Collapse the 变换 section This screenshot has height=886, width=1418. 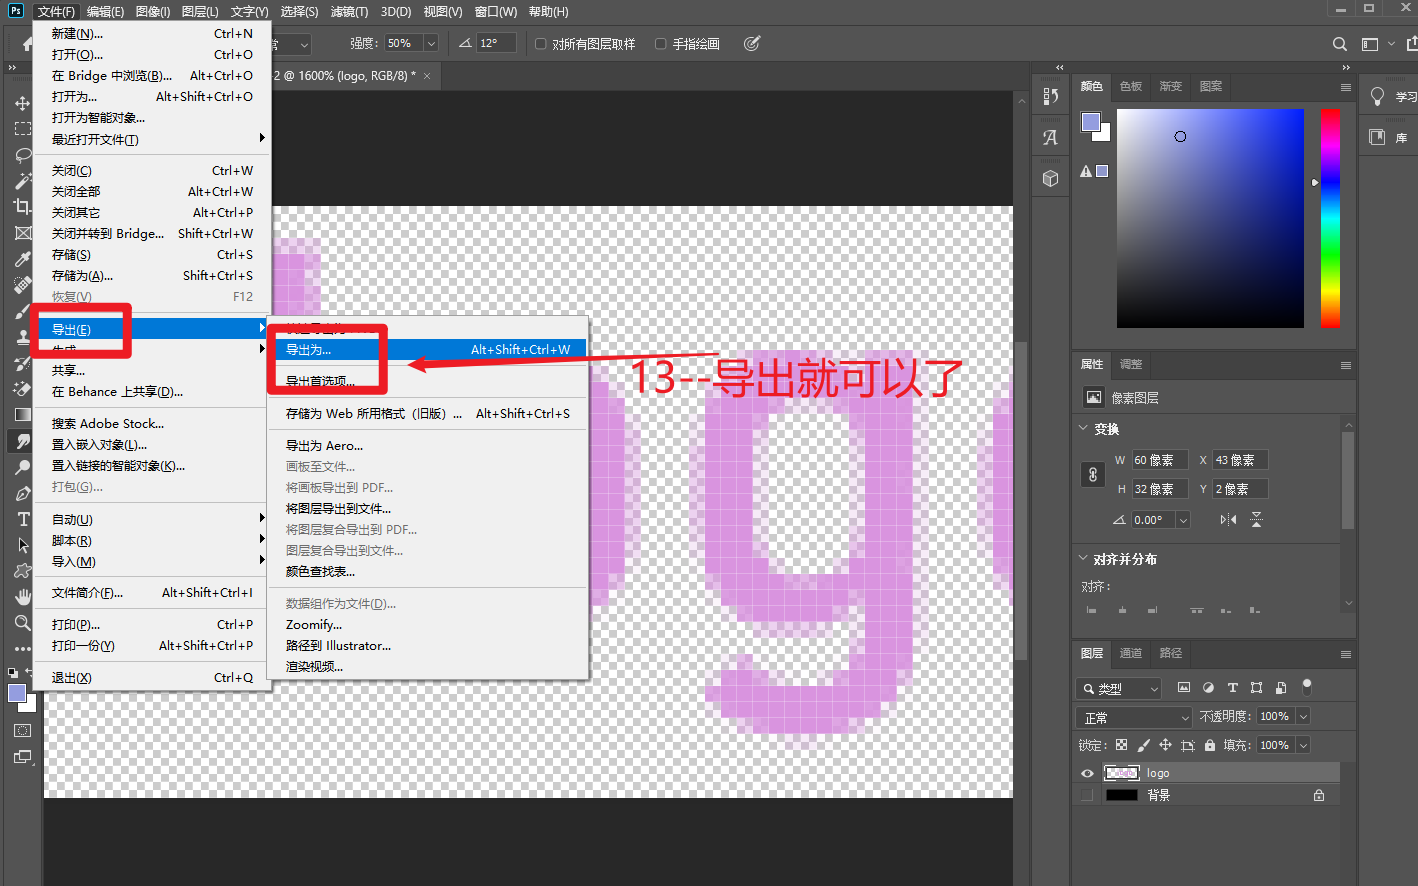click(x=1083, y=428)
